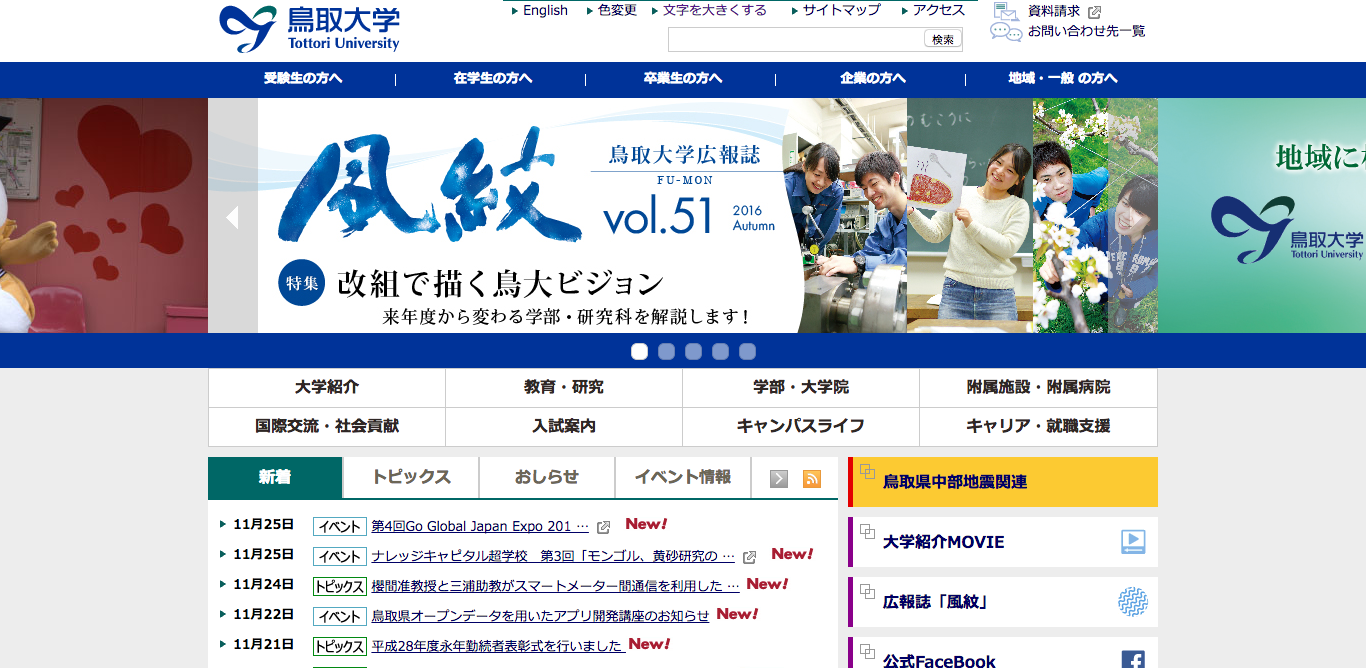This screenshot has height=668, width=1366.
Task: Click the video icon on 大学紹介MOVIE
Action: (1133, 542)
